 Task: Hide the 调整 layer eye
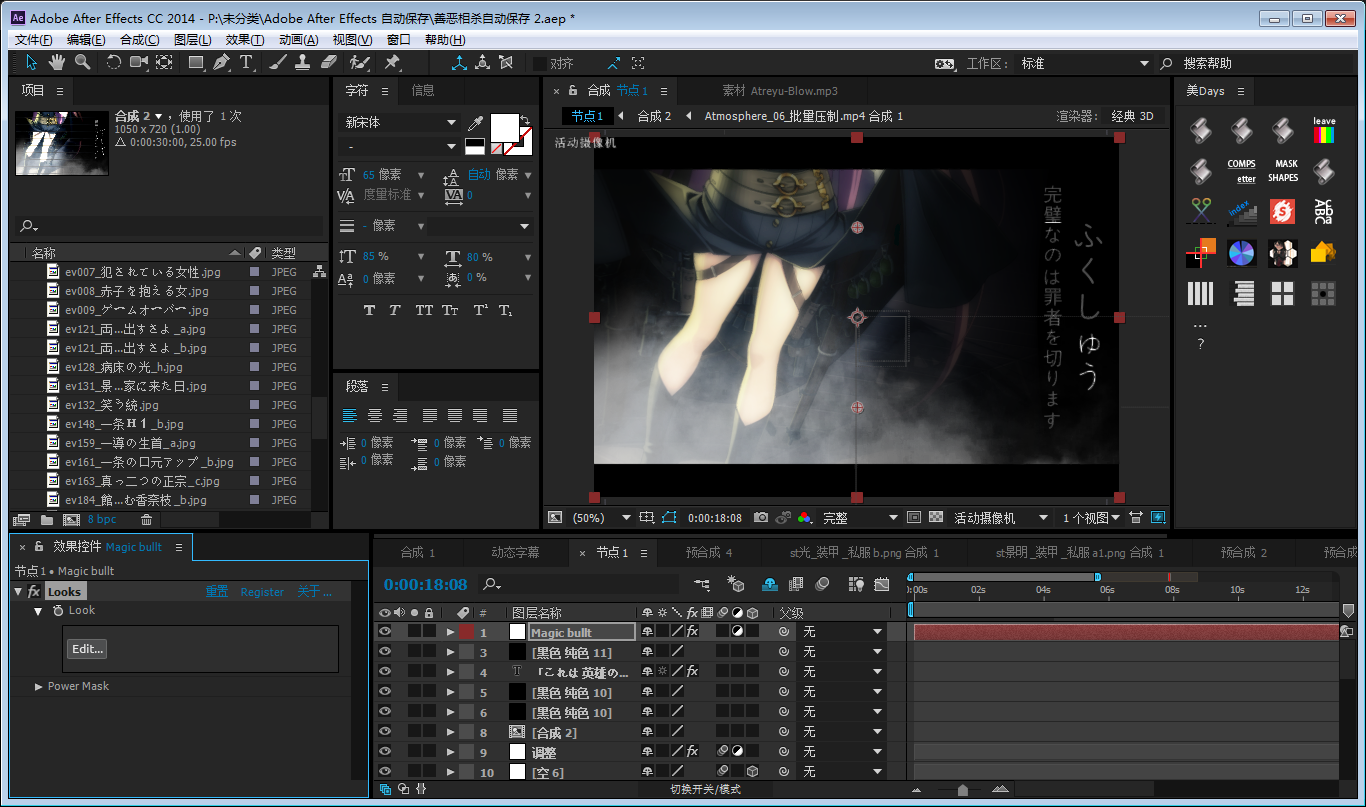[384, 752]
